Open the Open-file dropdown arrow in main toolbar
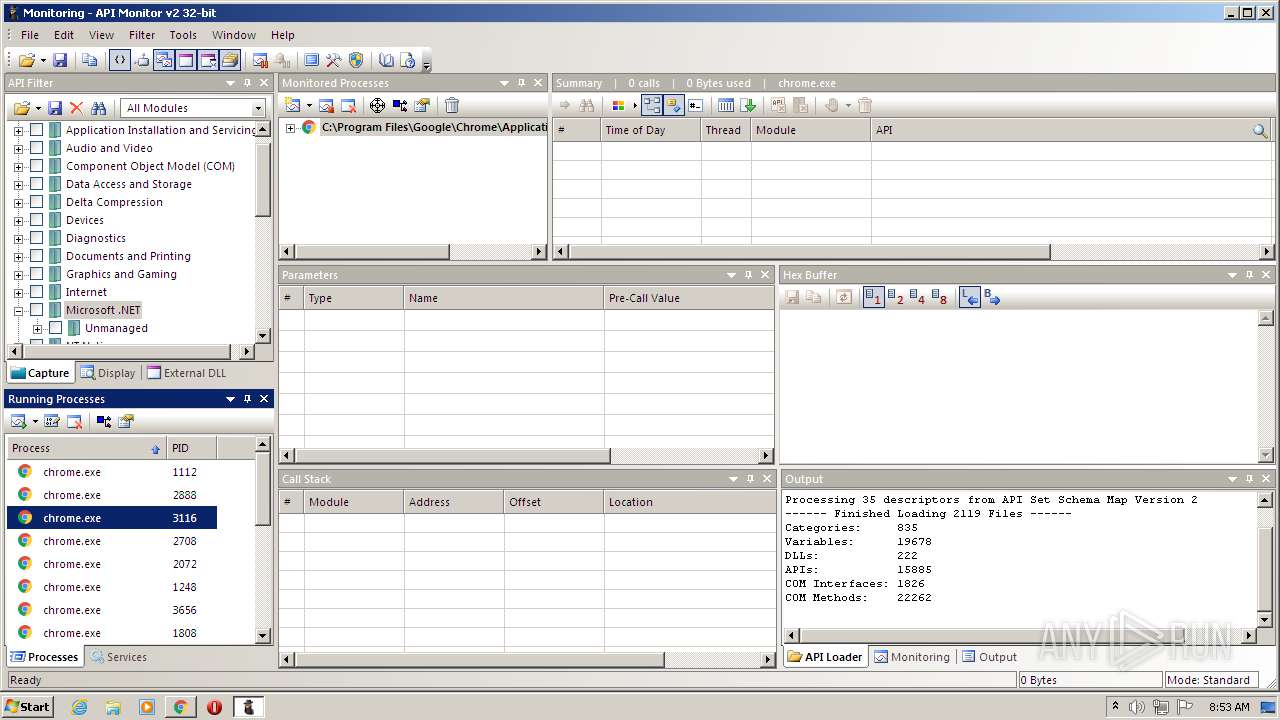Viewport: 1280px width, 720px height. pos(41,61)
